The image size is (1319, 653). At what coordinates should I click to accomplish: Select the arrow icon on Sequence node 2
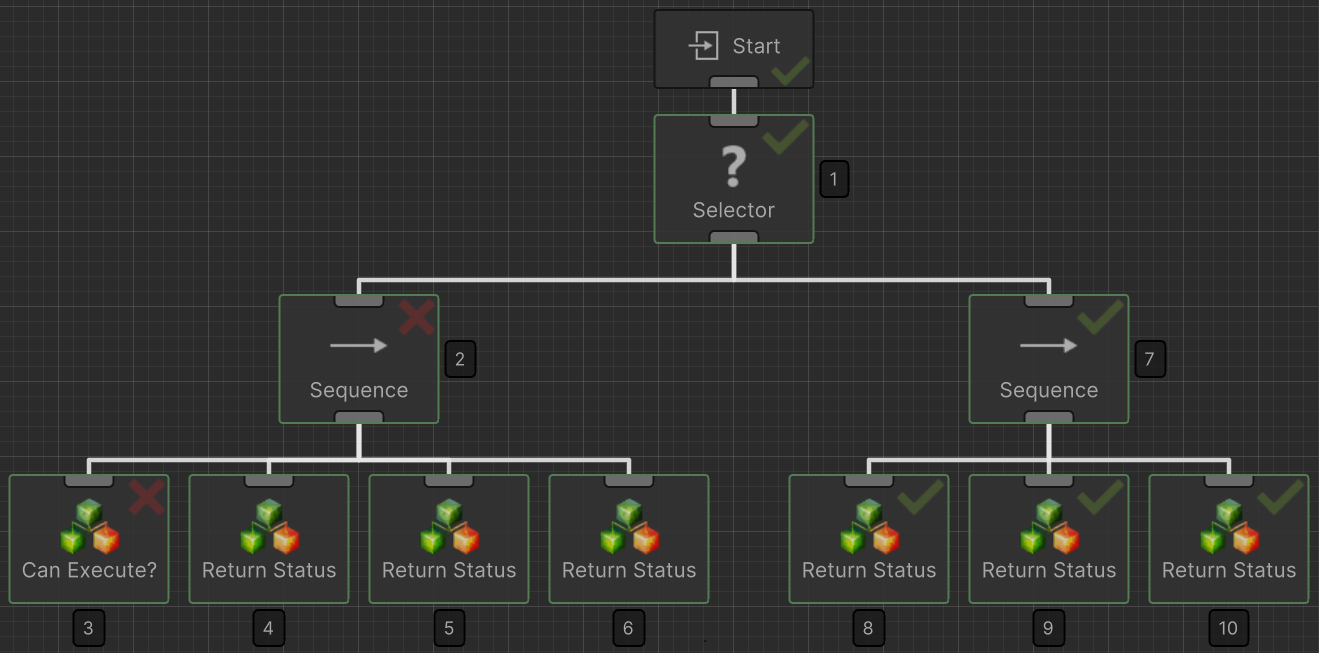click(358, 345)
